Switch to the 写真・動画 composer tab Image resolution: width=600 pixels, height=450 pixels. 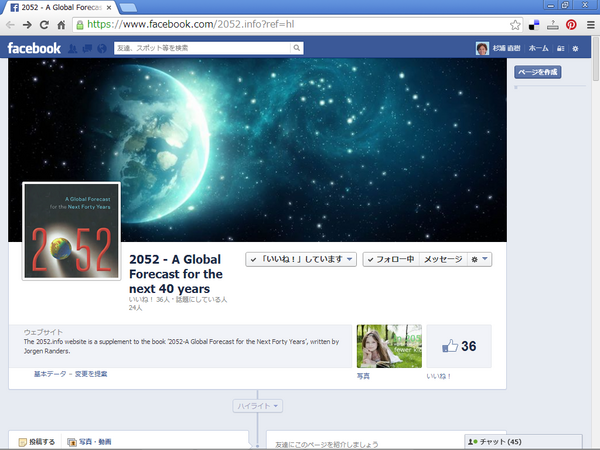(89, 442)
